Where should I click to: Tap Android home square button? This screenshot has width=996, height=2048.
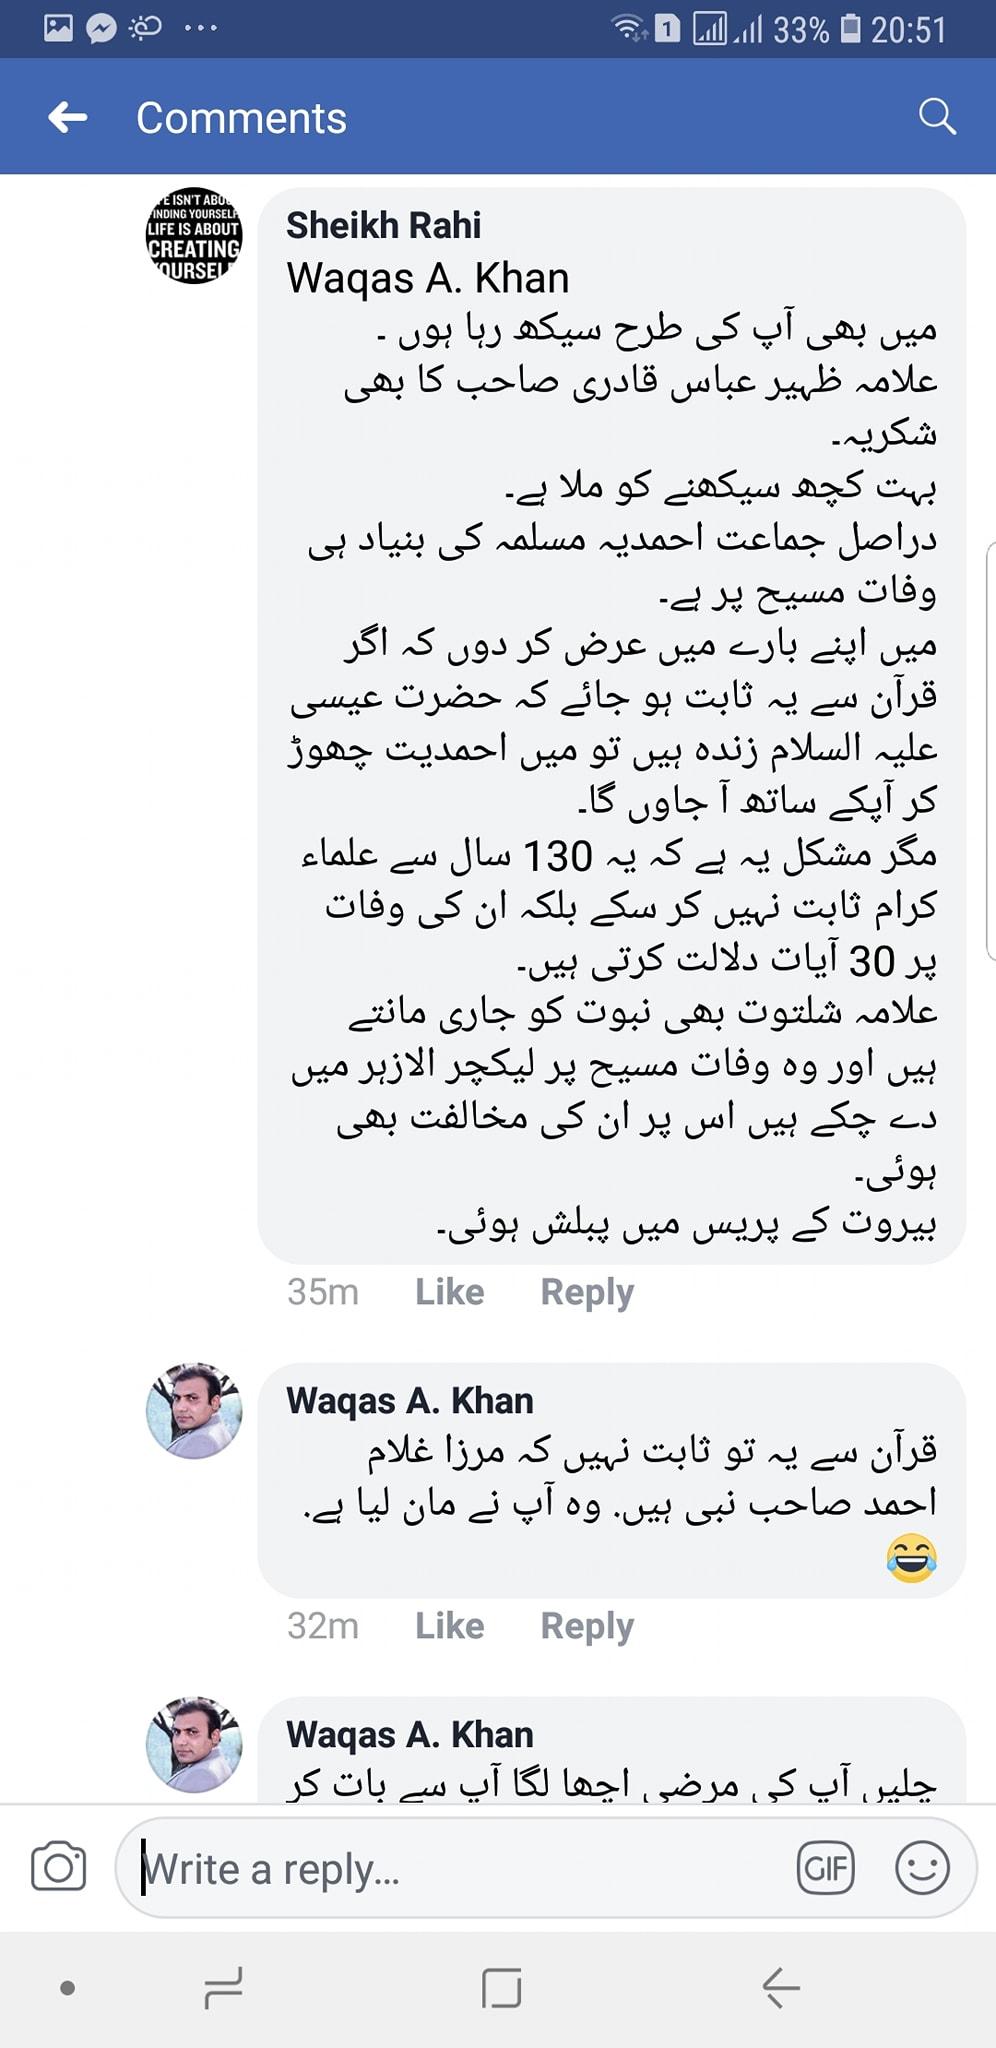[501, 1987]
